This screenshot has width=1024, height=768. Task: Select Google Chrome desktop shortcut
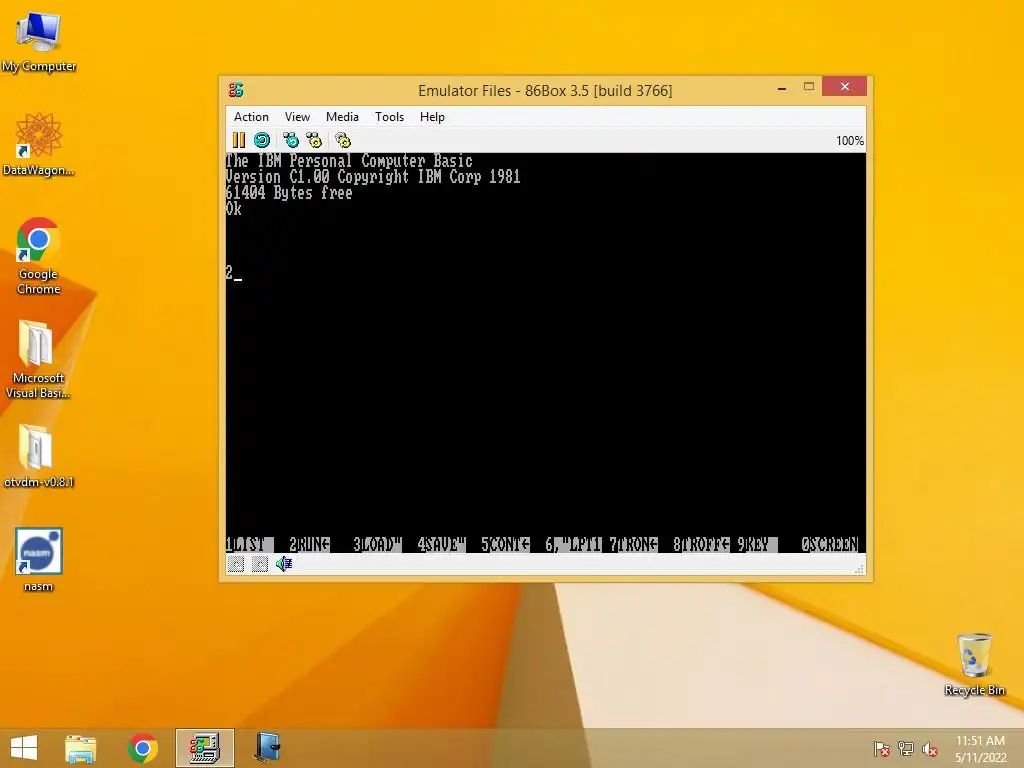pyautogui.click(x=39, y=257)
